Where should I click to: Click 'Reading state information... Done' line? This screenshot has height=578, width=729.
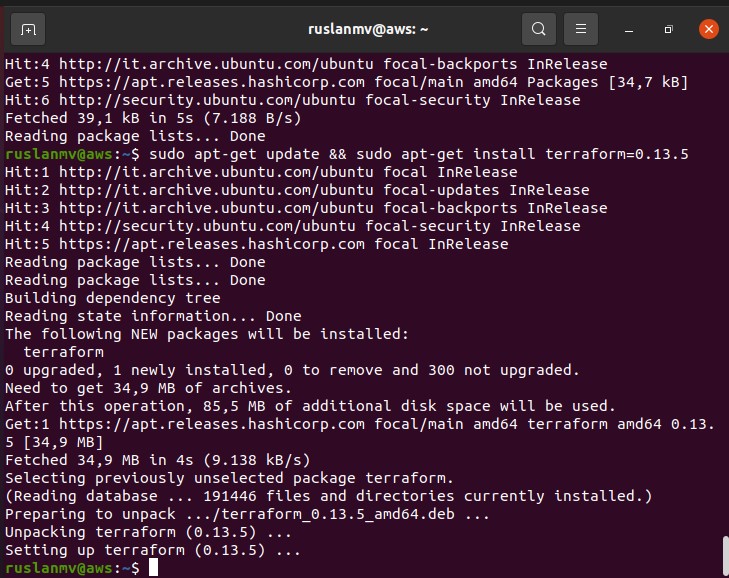pyautogui.click(x=153, y=316)
